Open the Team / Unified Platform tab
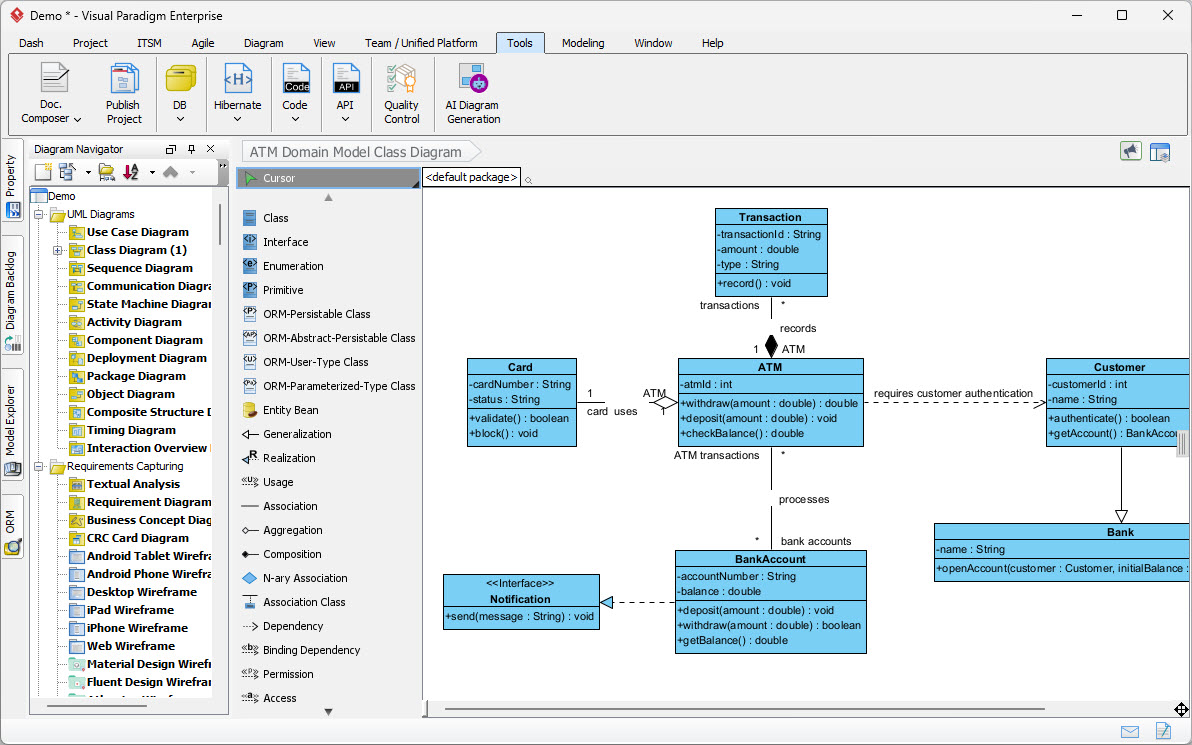The height and width of the screenshot is (745, 1192). coord(421,43)
